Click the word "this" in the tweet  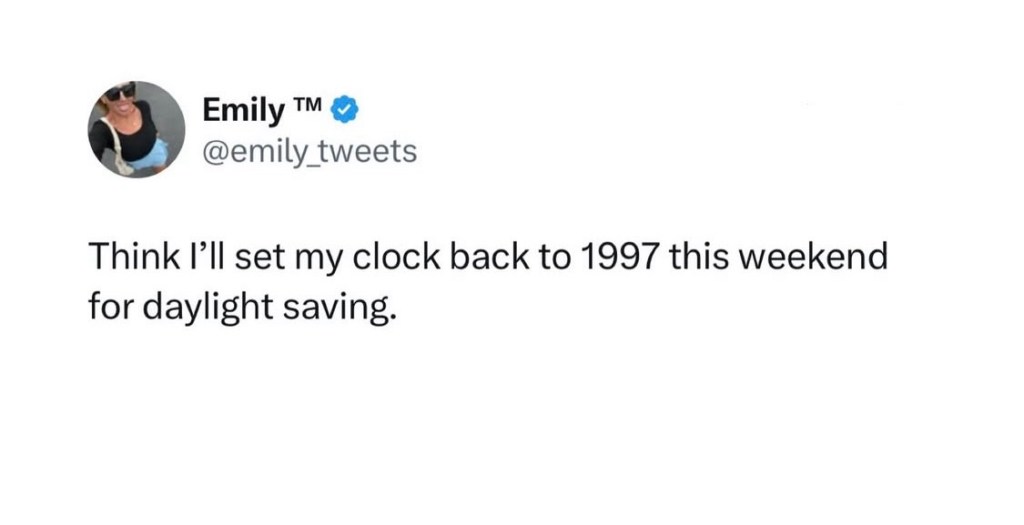pyautogui.click(x=703, y=257)
